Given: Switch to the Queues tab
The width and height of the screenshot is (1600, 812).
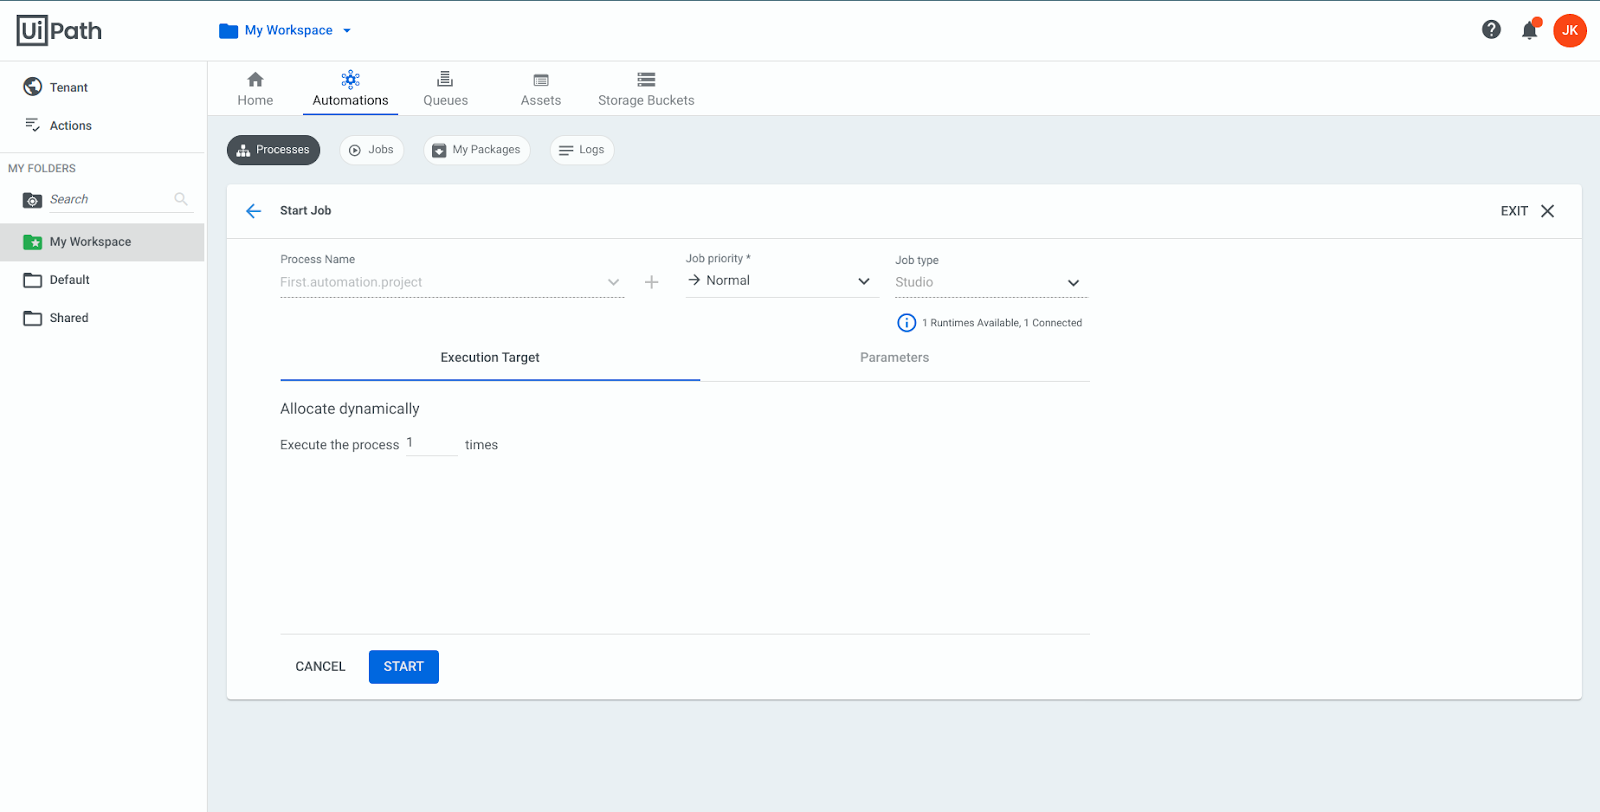Looking at the screenshot, I should click(x=445, y=89).
